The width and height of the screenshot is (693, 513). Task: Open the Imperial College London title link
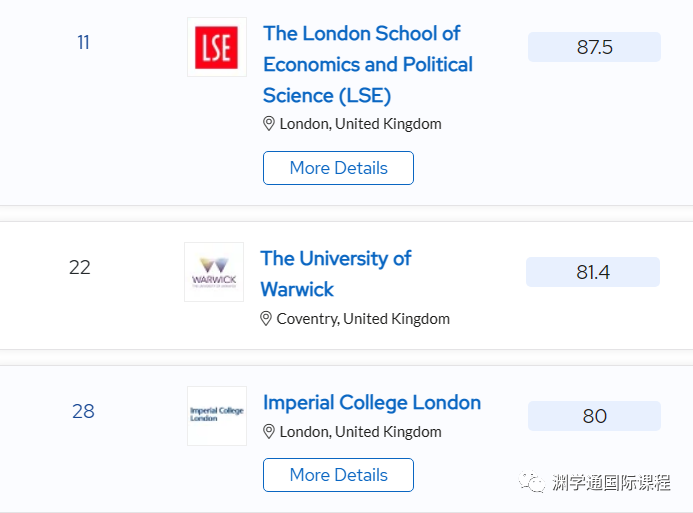coord(372,403)
